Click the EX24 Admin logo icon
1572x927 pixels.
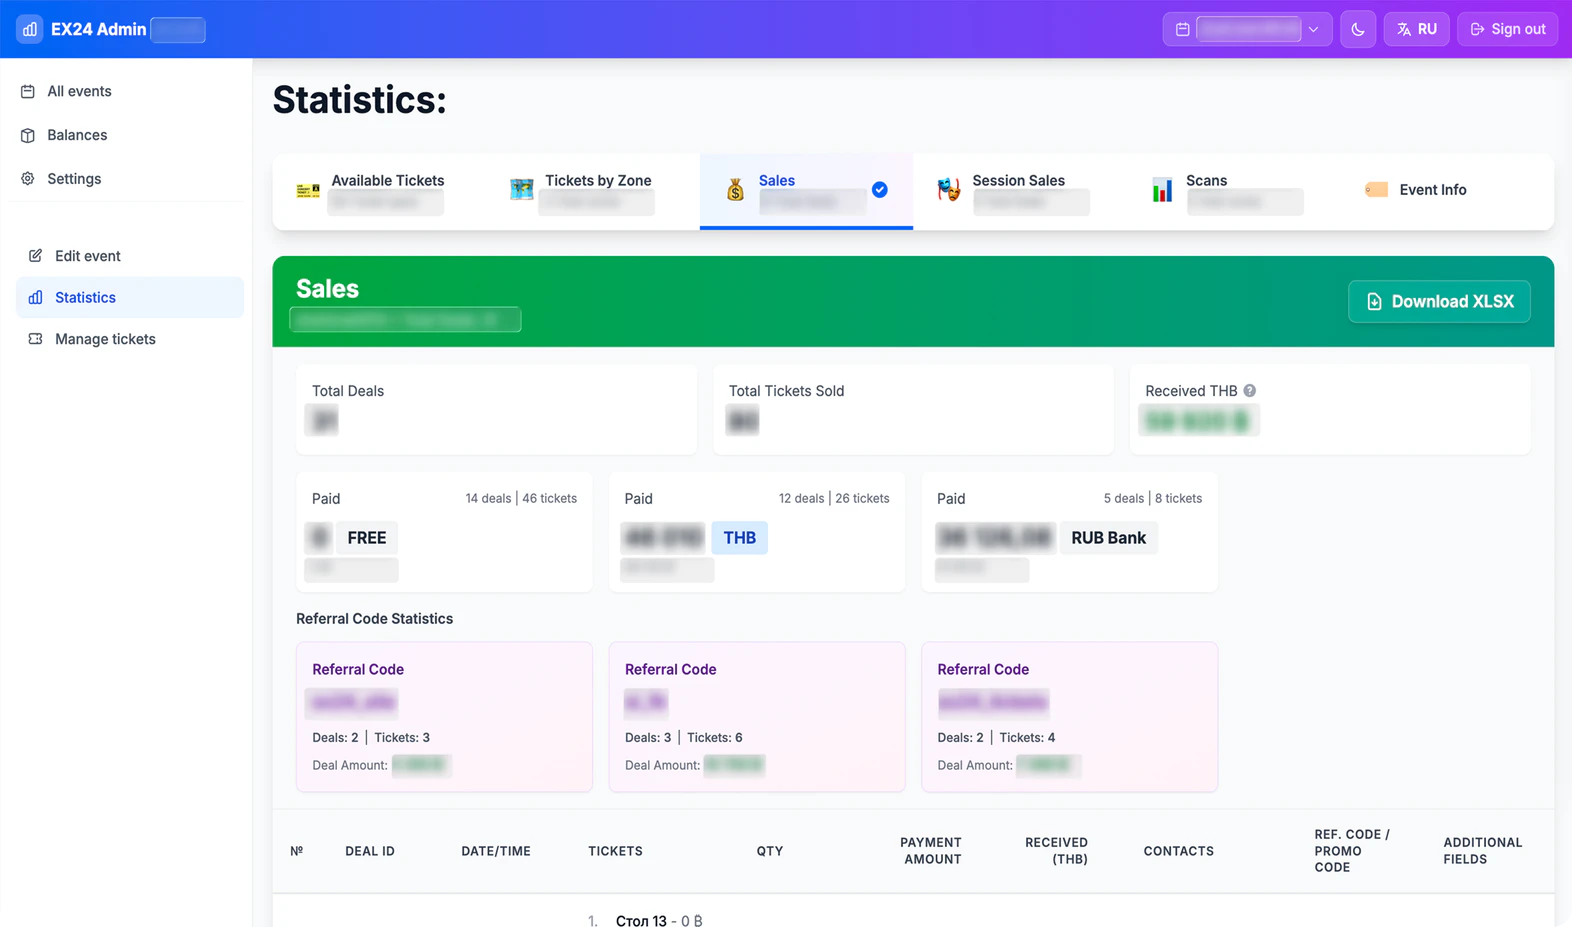click(x=30, y=29)
